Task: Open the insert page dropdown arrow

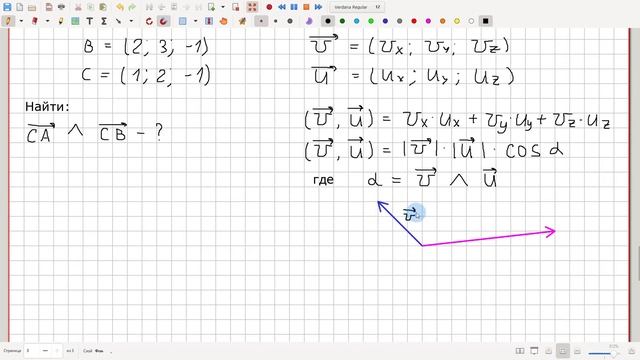Action: [x=223, y=7]
